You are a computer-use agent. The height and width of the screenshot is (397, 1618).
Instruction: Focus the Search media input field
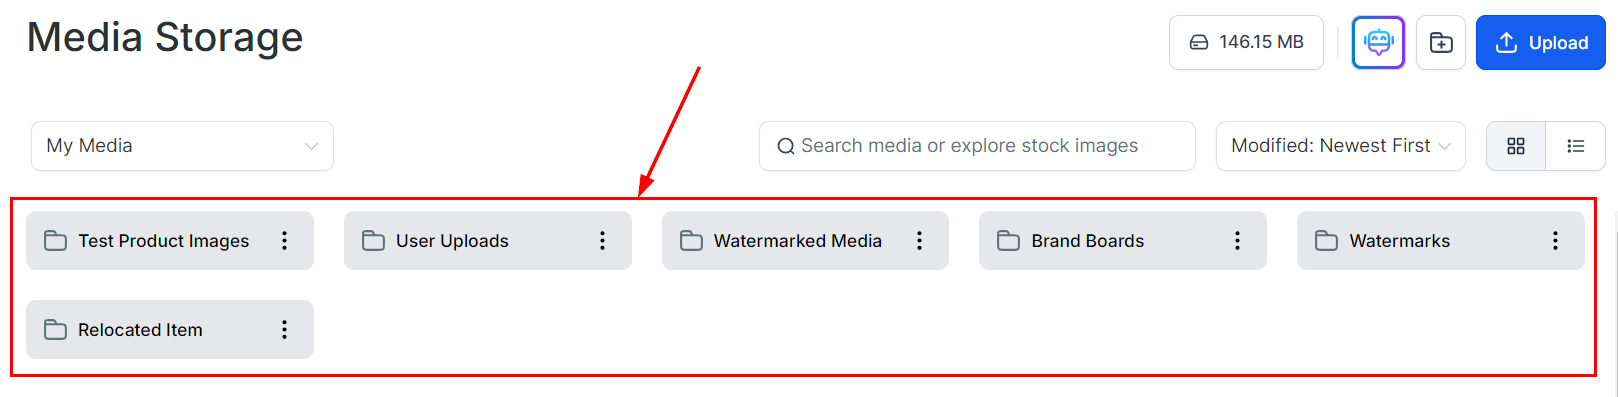click(x=977, y=146)
